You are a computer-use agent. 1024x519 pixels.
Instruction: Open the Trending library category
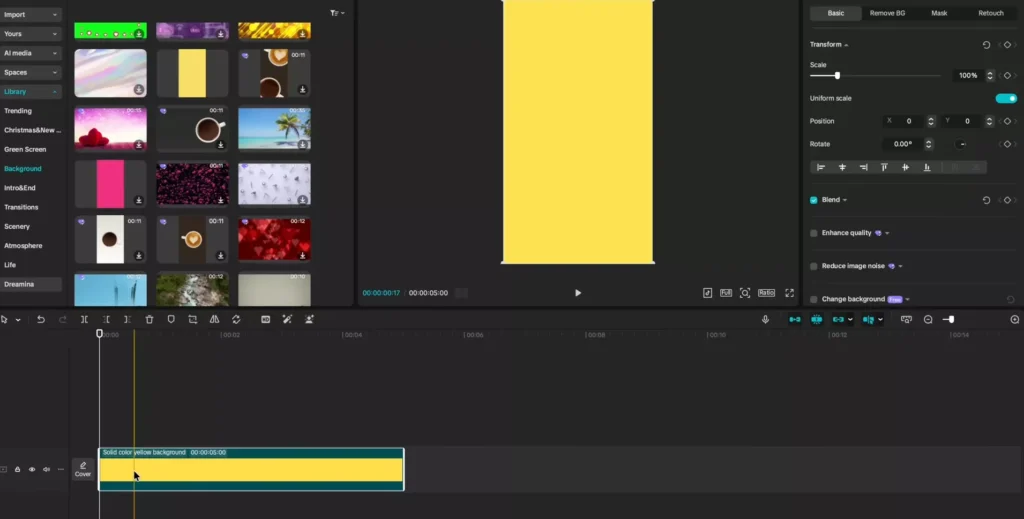click(18, 111)
